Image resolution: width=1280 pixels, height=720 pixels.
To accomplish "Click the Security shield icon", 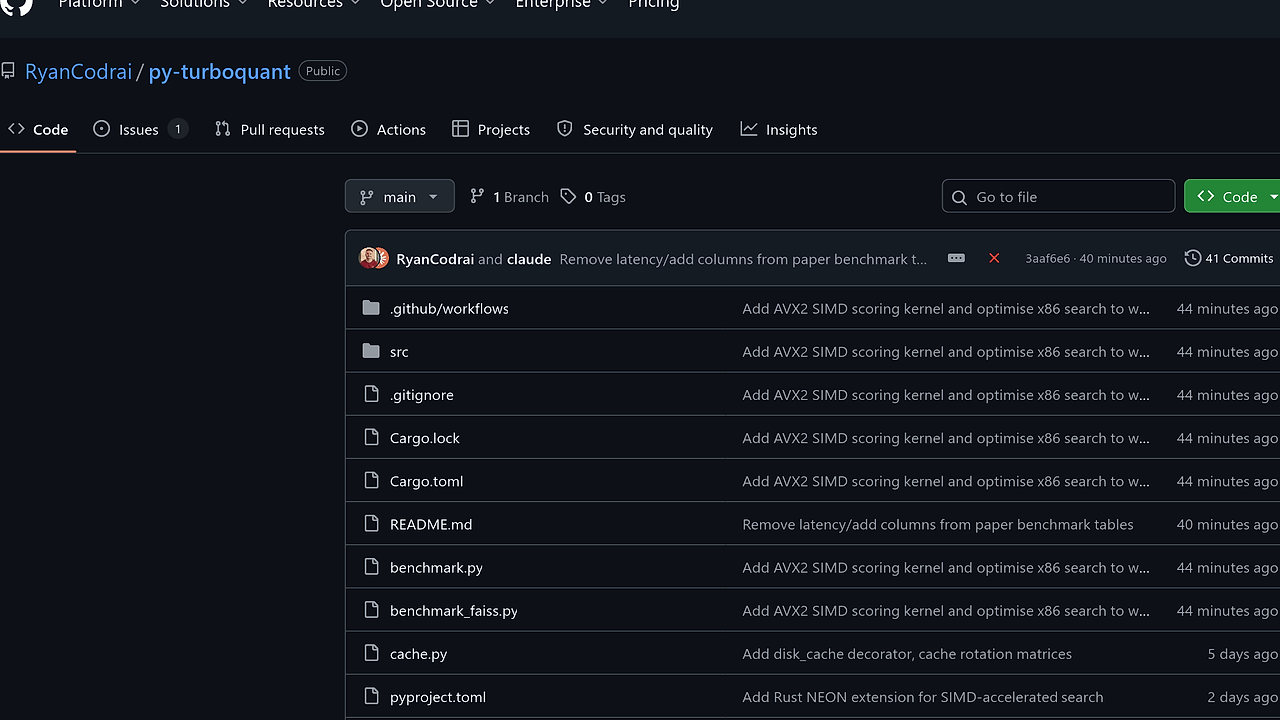I will tap(565, 129).
